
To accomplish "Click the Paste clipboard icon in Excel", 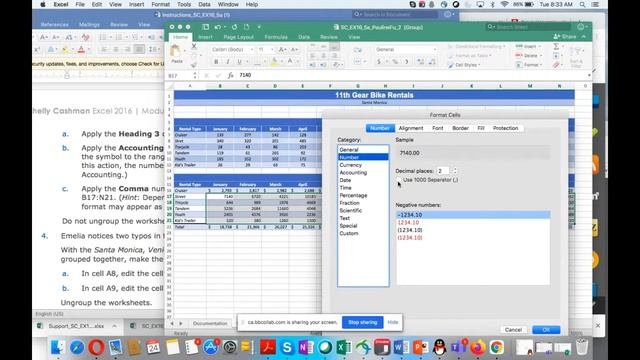I will point(176,52).
